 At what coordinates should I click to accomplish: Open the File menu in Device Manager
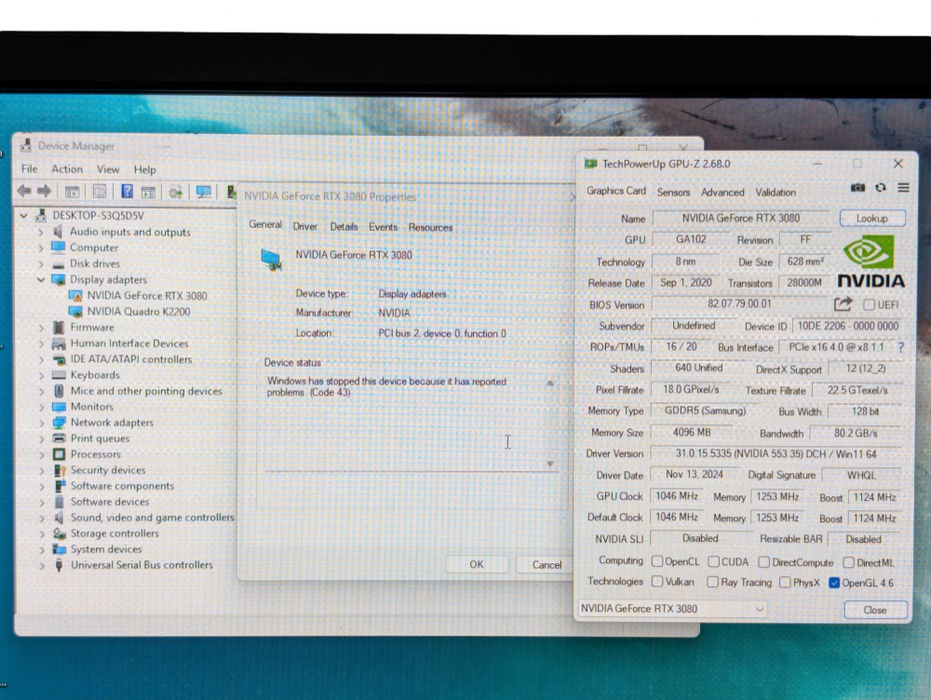tap(29, 169)
